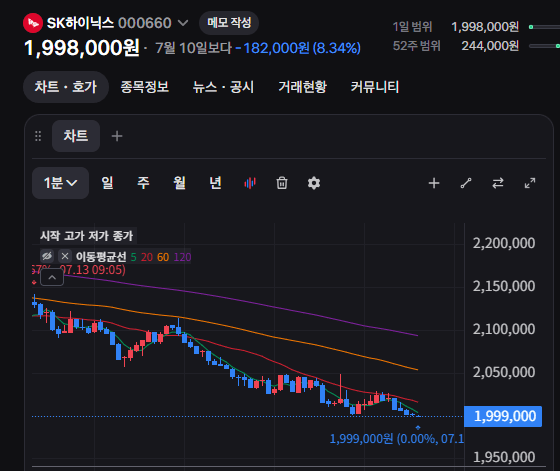Select the 월 monthly interval
Screen dimensions: 560x471
[x=179, y=183]
